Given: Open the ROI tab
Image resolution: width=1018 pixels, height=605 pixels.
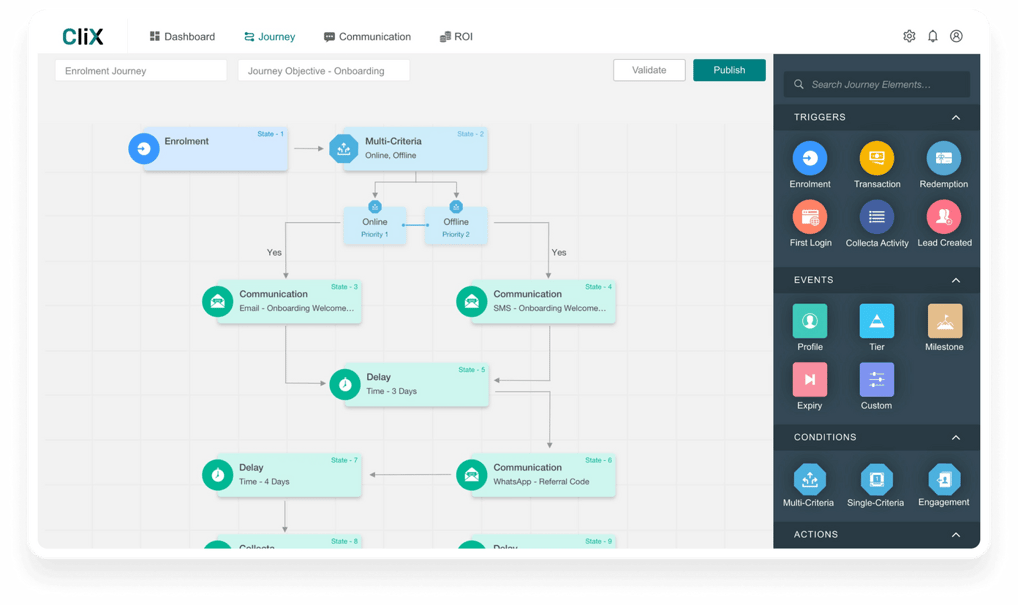Looking at the screenshot, I should (x=456, y=36).
